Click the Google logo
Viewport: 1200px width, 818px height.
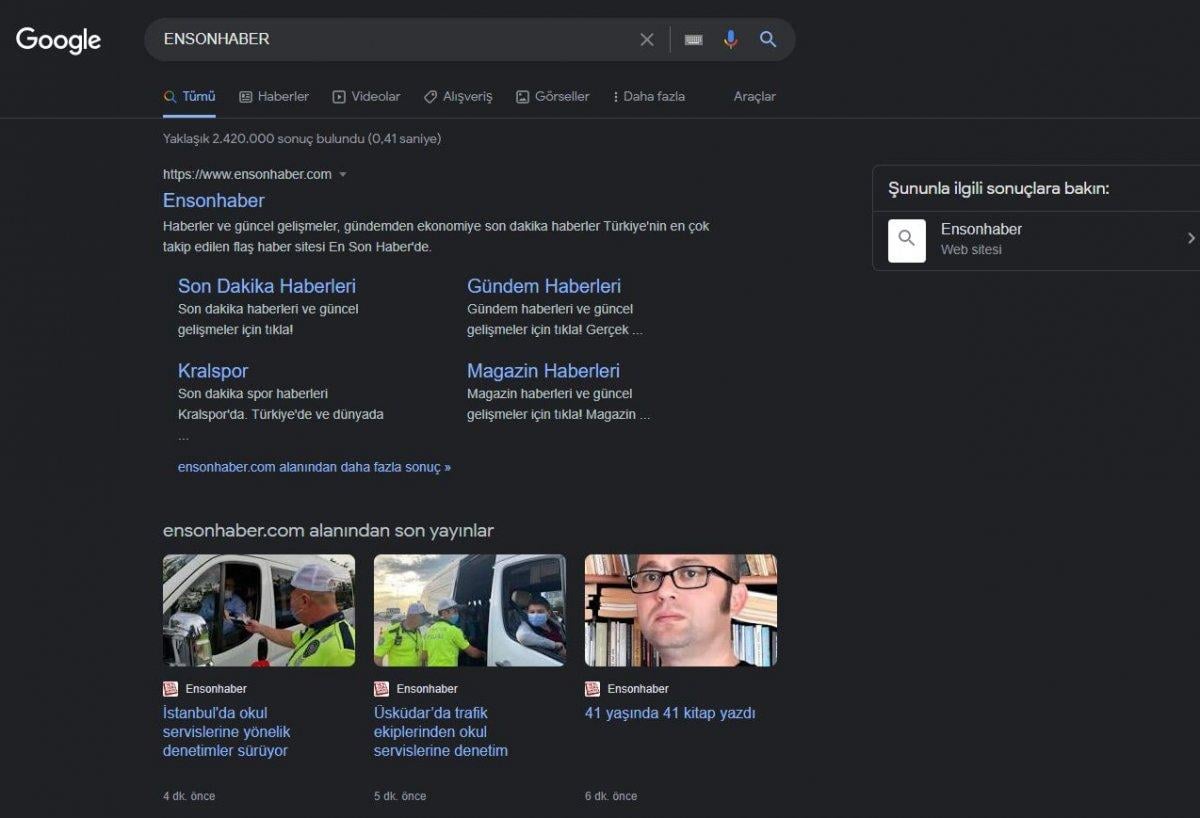tap(58, 40)
